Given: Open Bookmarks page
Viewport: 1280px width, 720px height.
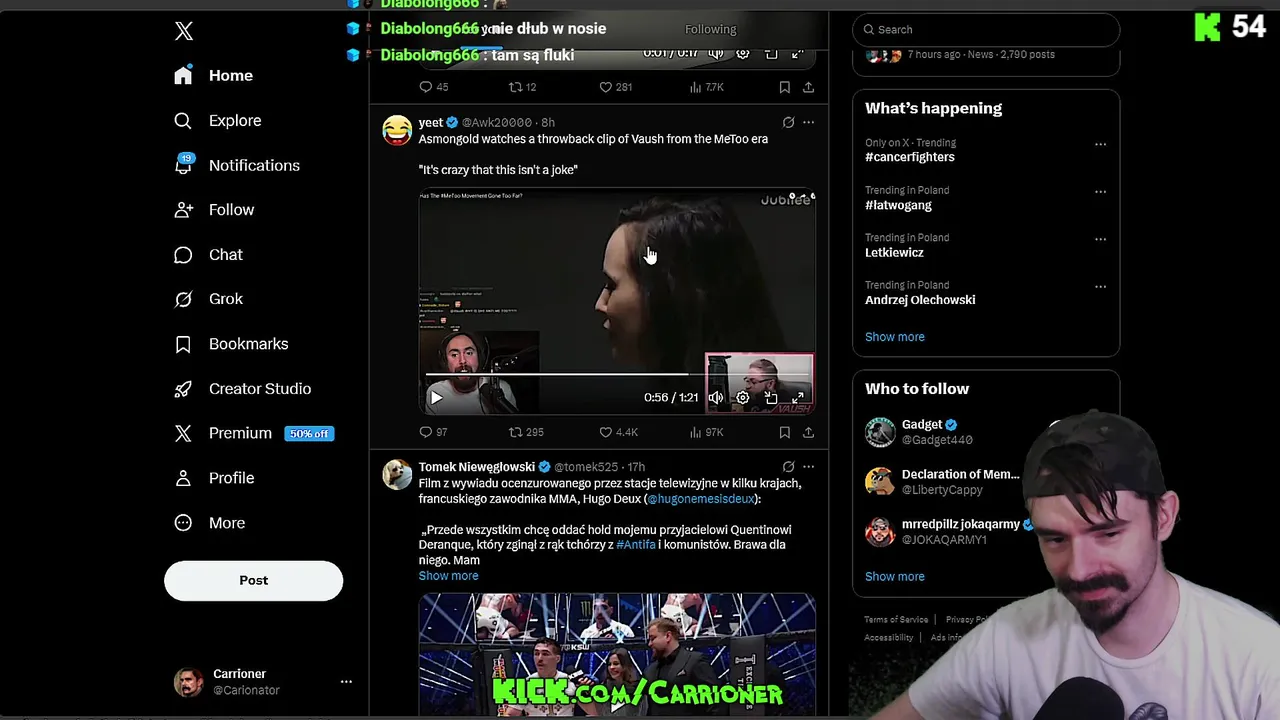Looking at the screenshot, I should pyautogui.click(x=231, y=344).
